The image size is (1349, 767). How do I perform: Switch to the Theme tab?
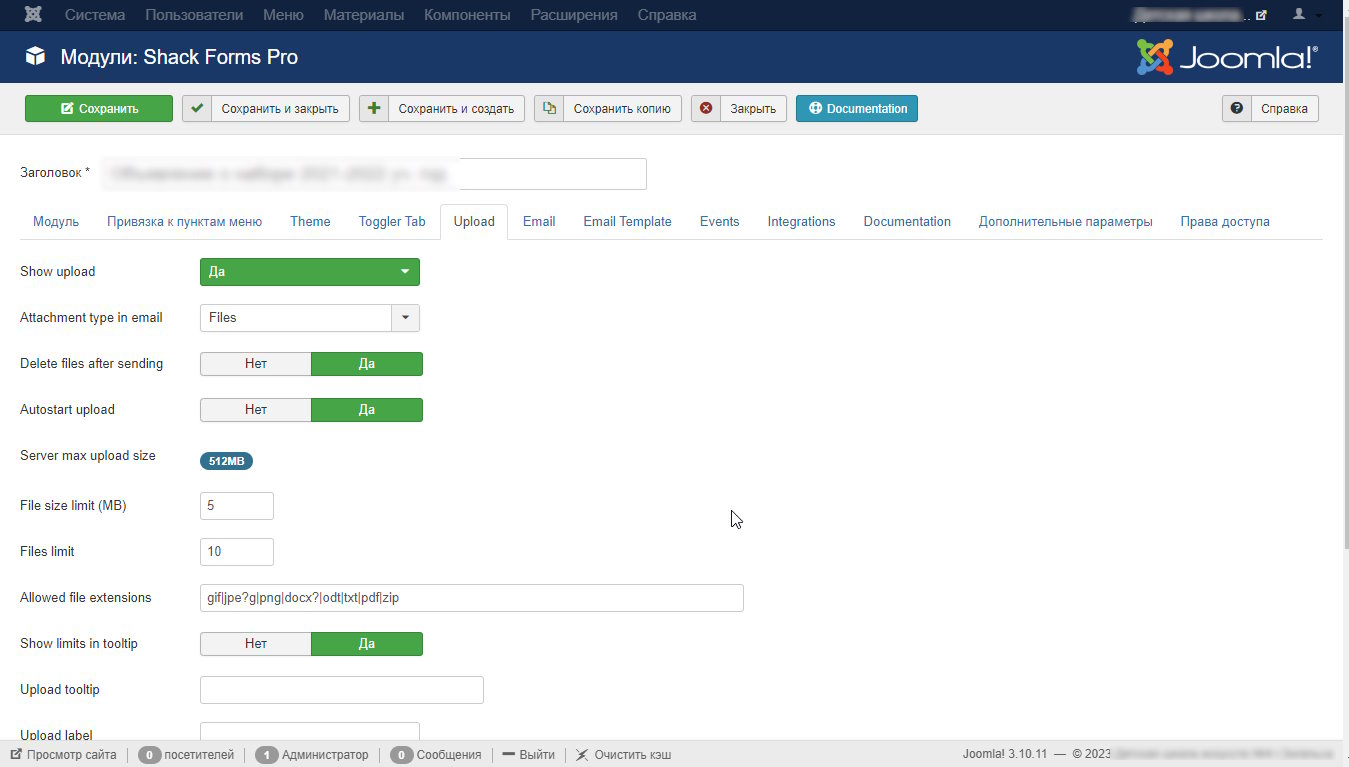click(x=310, y=222)
